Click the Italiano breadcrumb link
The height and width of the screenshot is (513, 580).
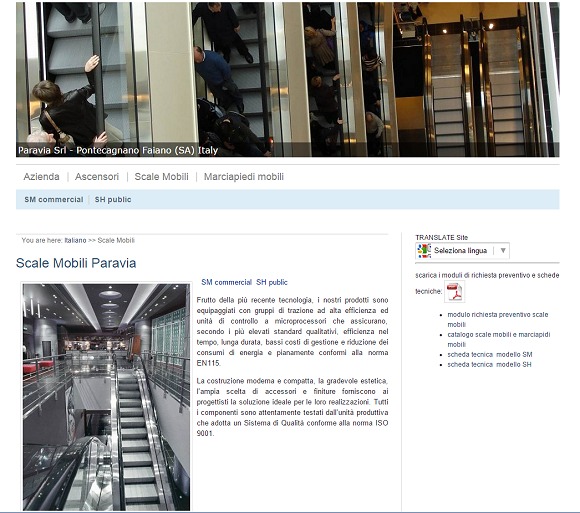75,240
